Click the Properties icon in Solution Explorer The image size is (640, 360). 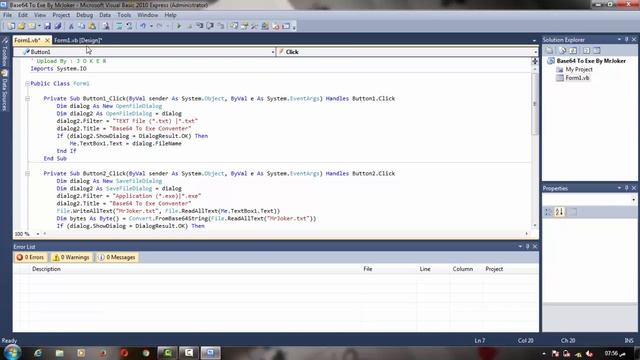pyautogui.click(x=549, y=50)
